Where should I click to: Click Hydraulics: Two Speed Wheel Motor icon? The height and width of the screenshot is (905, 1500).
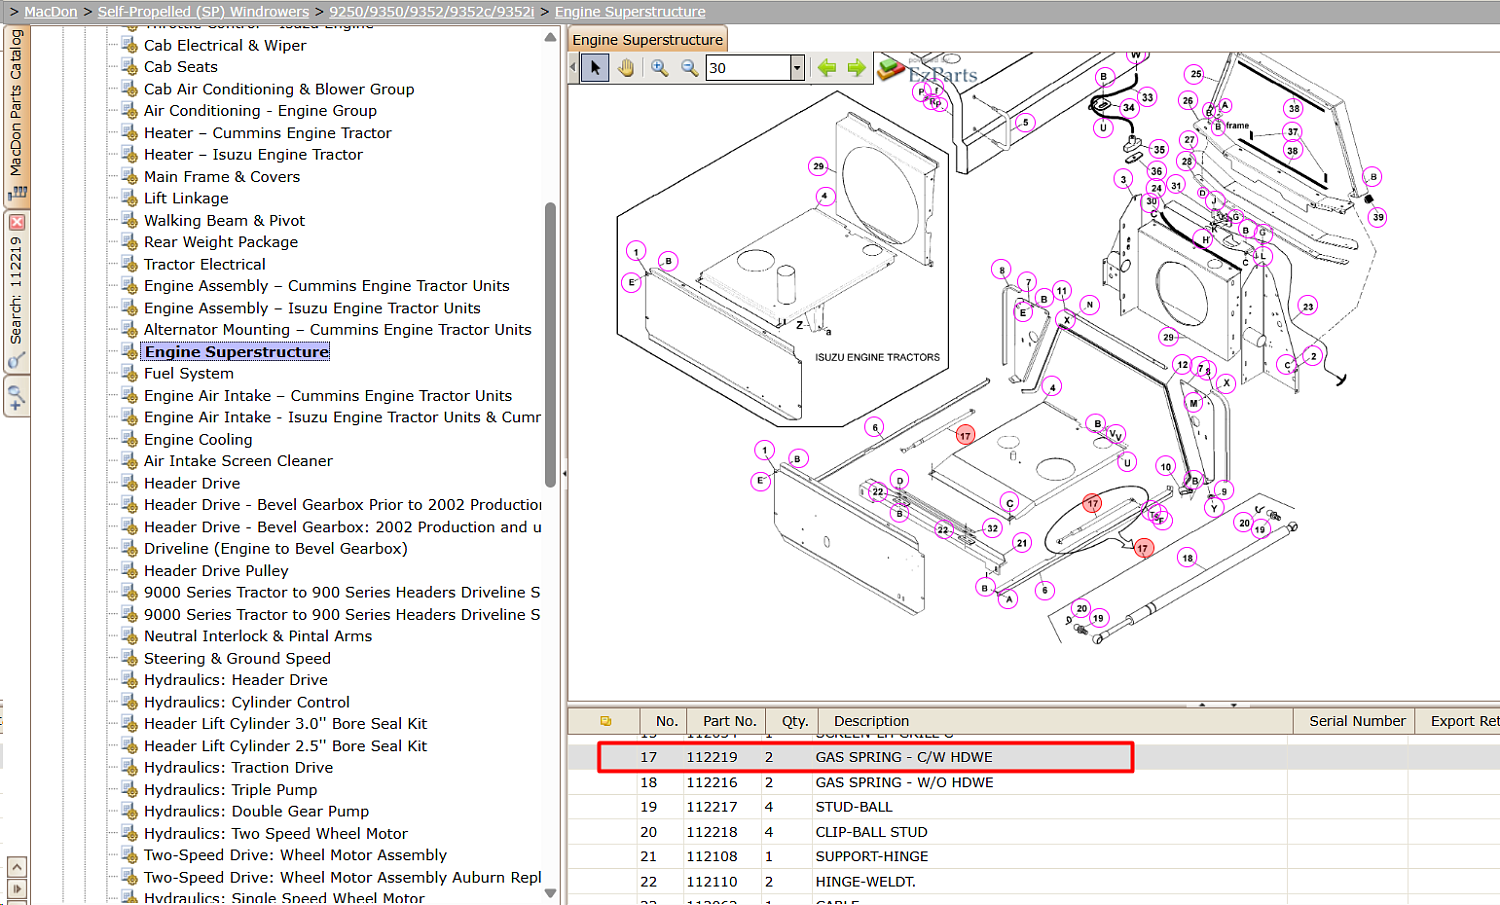(x=129, y=833)
